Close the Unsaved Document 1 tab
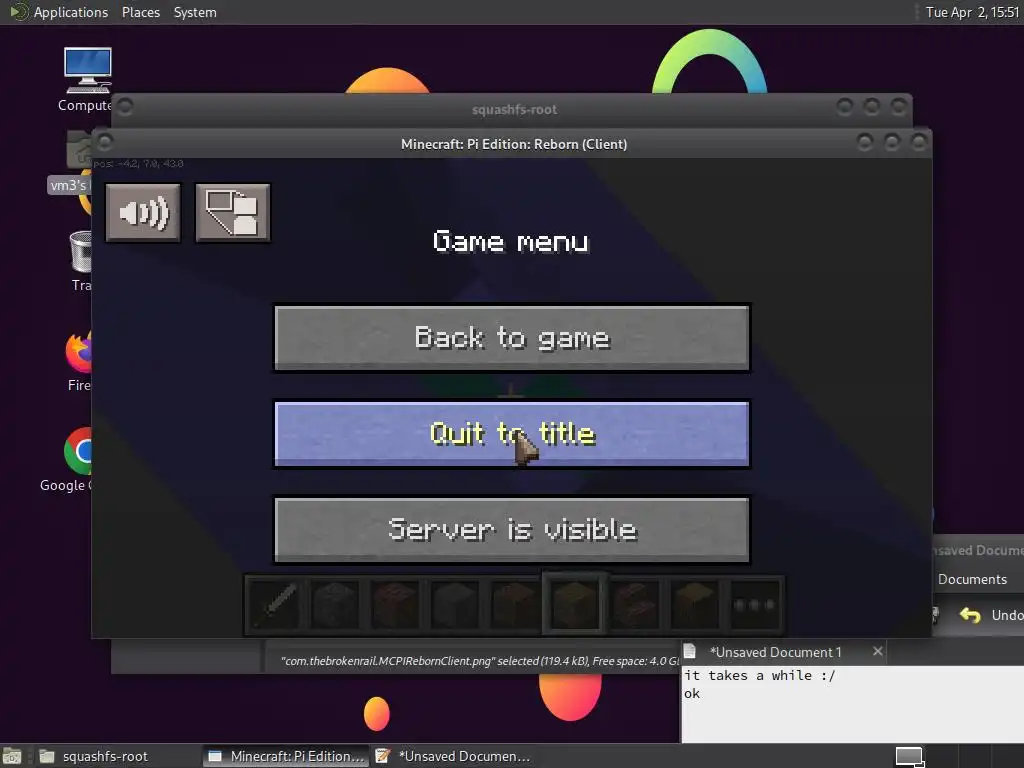The width and height of the screenshot is (1024, 768). pyautogui.click(x=878, y=651)
